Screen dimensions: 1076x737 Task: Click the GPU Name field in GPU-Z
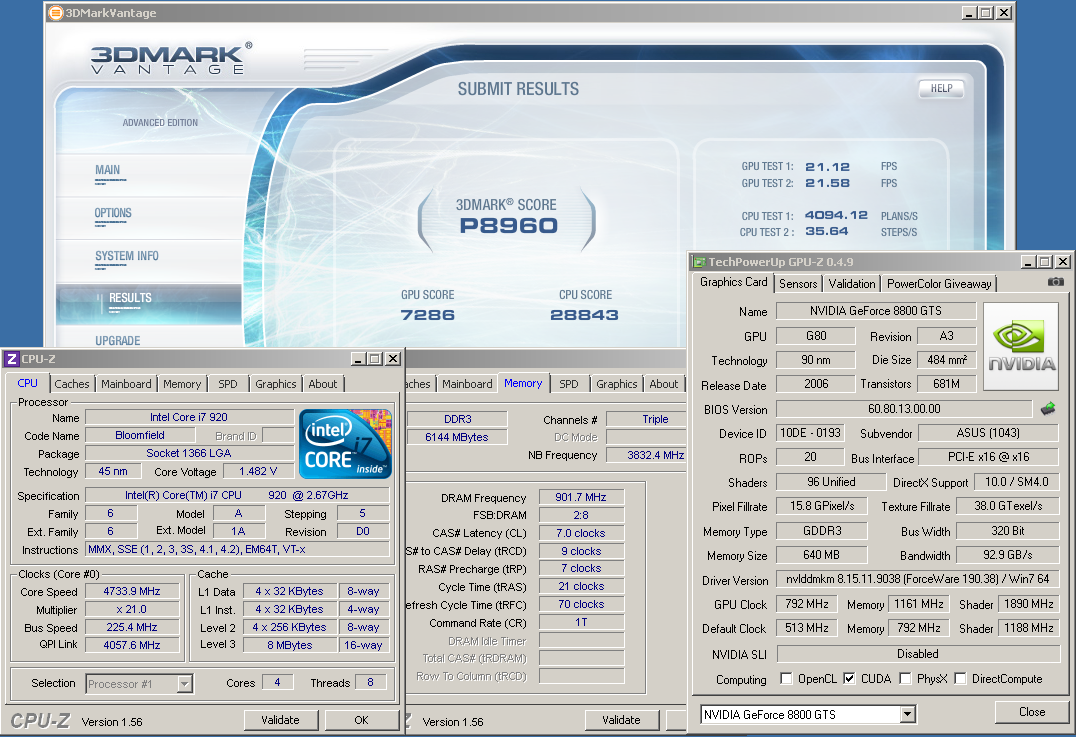(x=876, y=311)
